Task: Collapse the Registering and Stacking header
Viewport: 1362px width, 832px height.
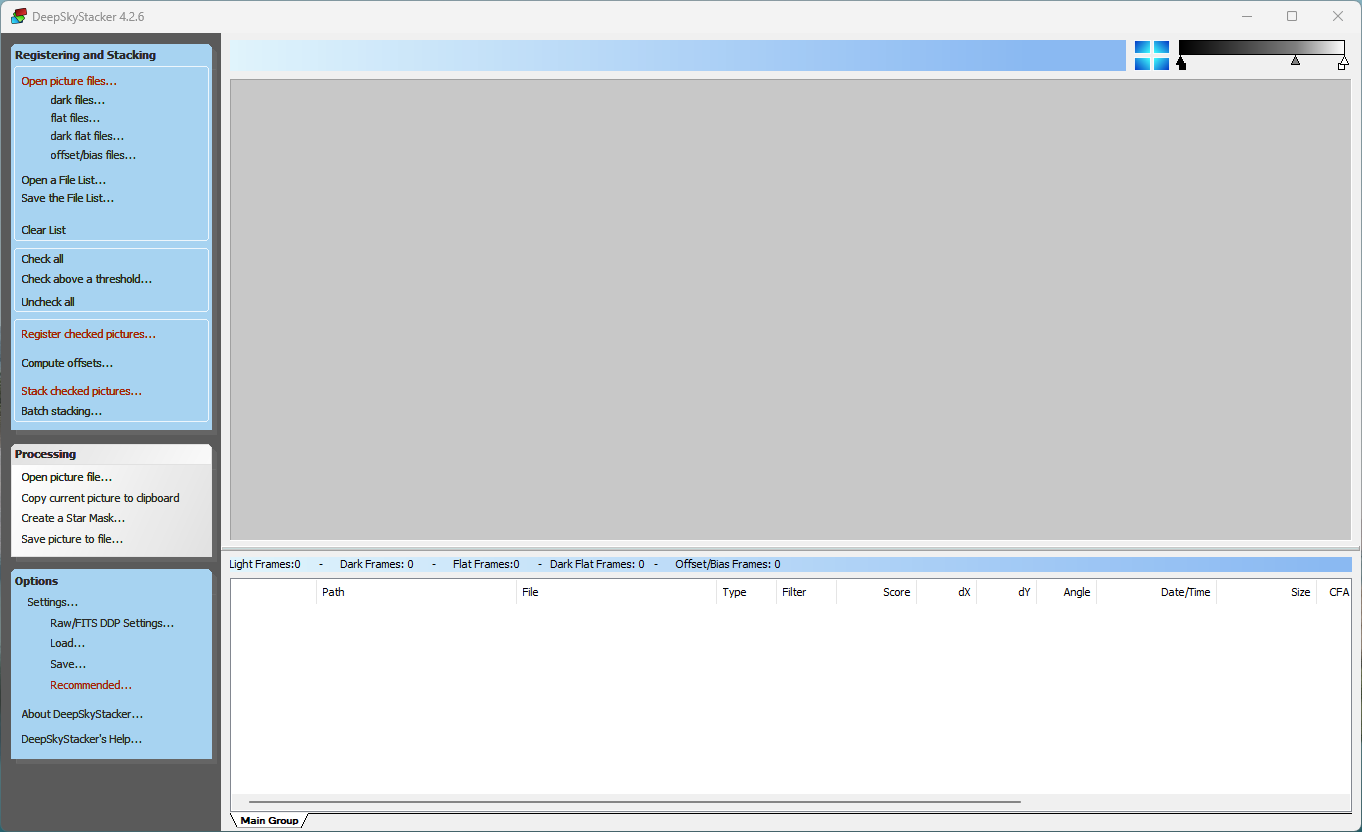Action: point(111,55)
